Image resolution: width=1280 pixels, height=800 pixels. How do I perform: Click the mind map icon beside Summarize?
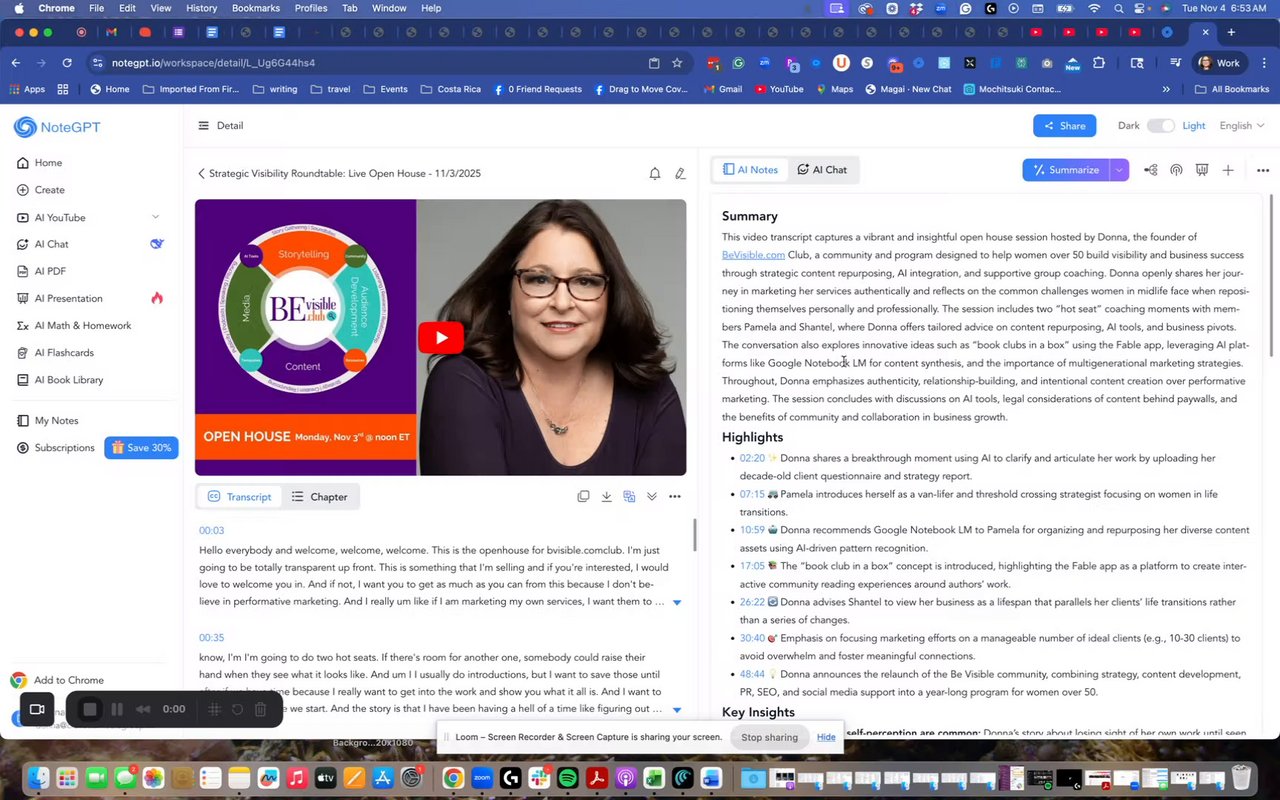pos(1151,170)
